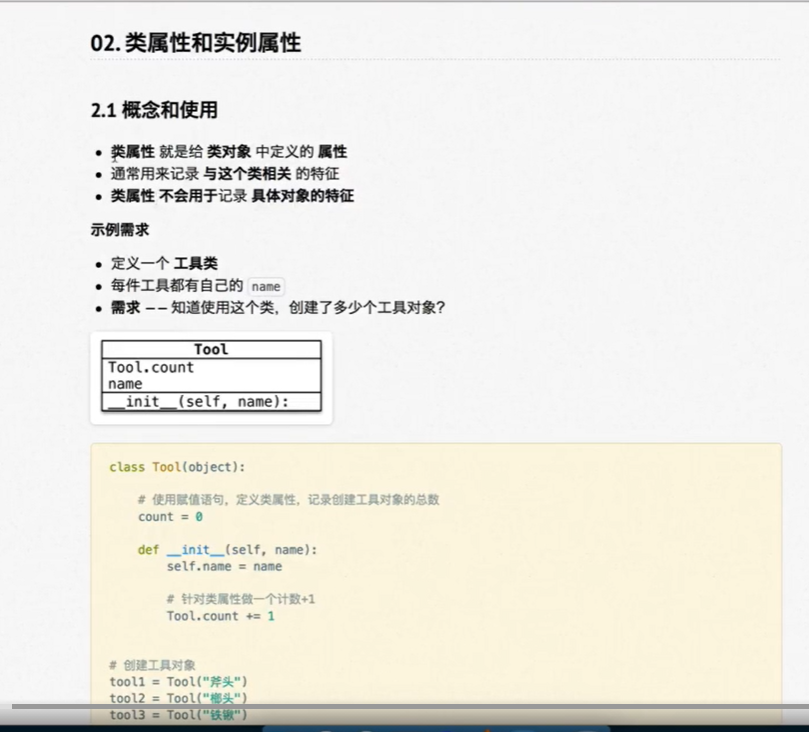Click the code line 'count = 0'

click(x=170, y=517)
